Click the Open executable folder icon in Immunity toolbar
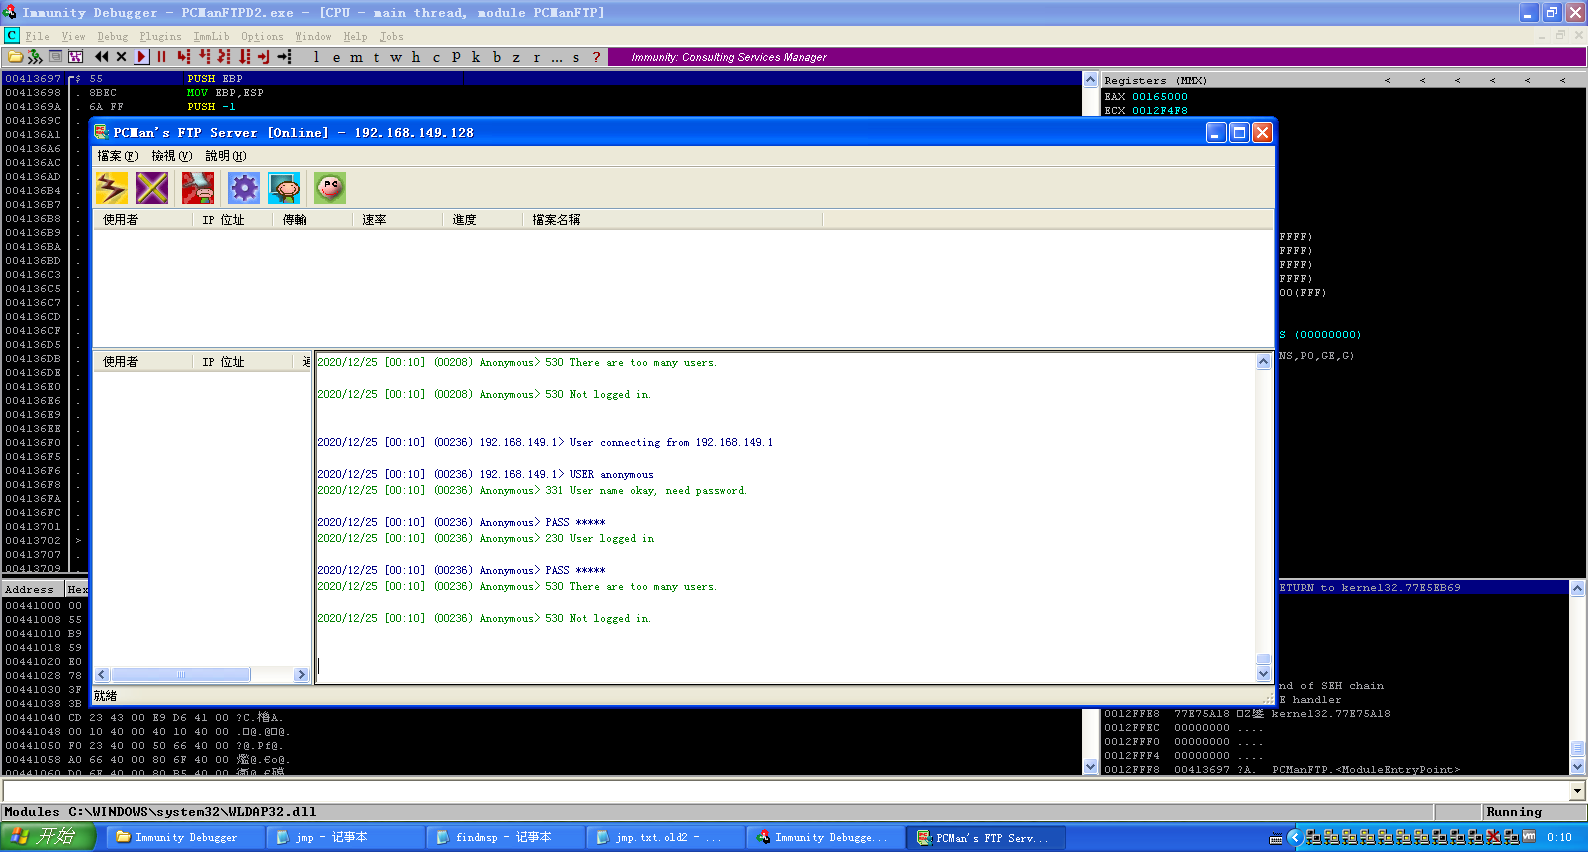 pos(15,57)
